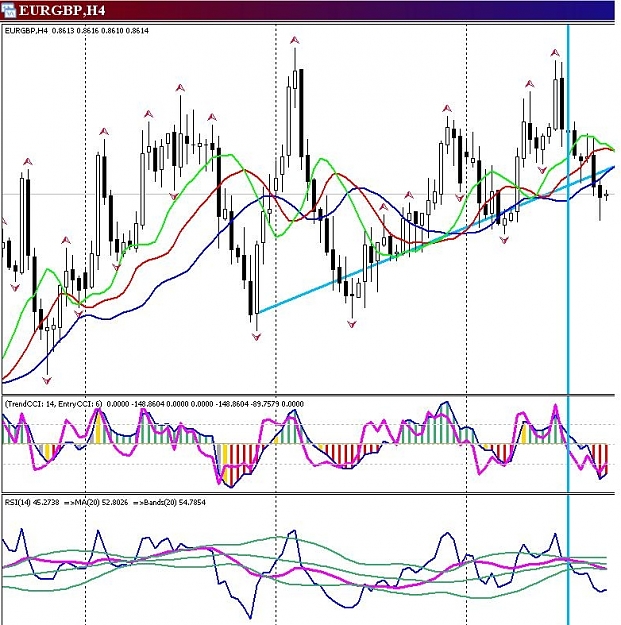Click the last doji candle at the right edge
Screen dimensions: 621x625
tap(606, 195)
